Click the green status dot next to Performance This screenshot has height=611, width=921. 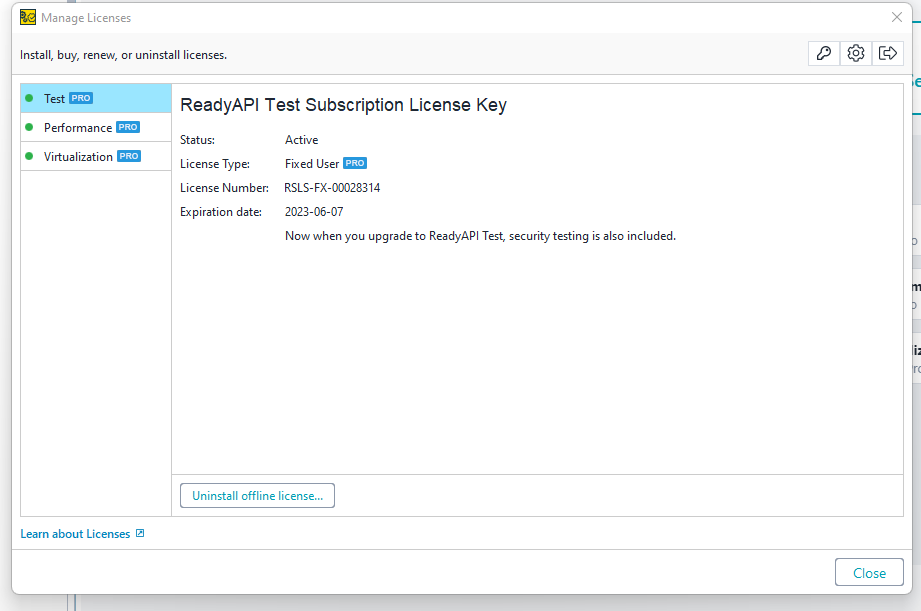(x=29, y=127)
